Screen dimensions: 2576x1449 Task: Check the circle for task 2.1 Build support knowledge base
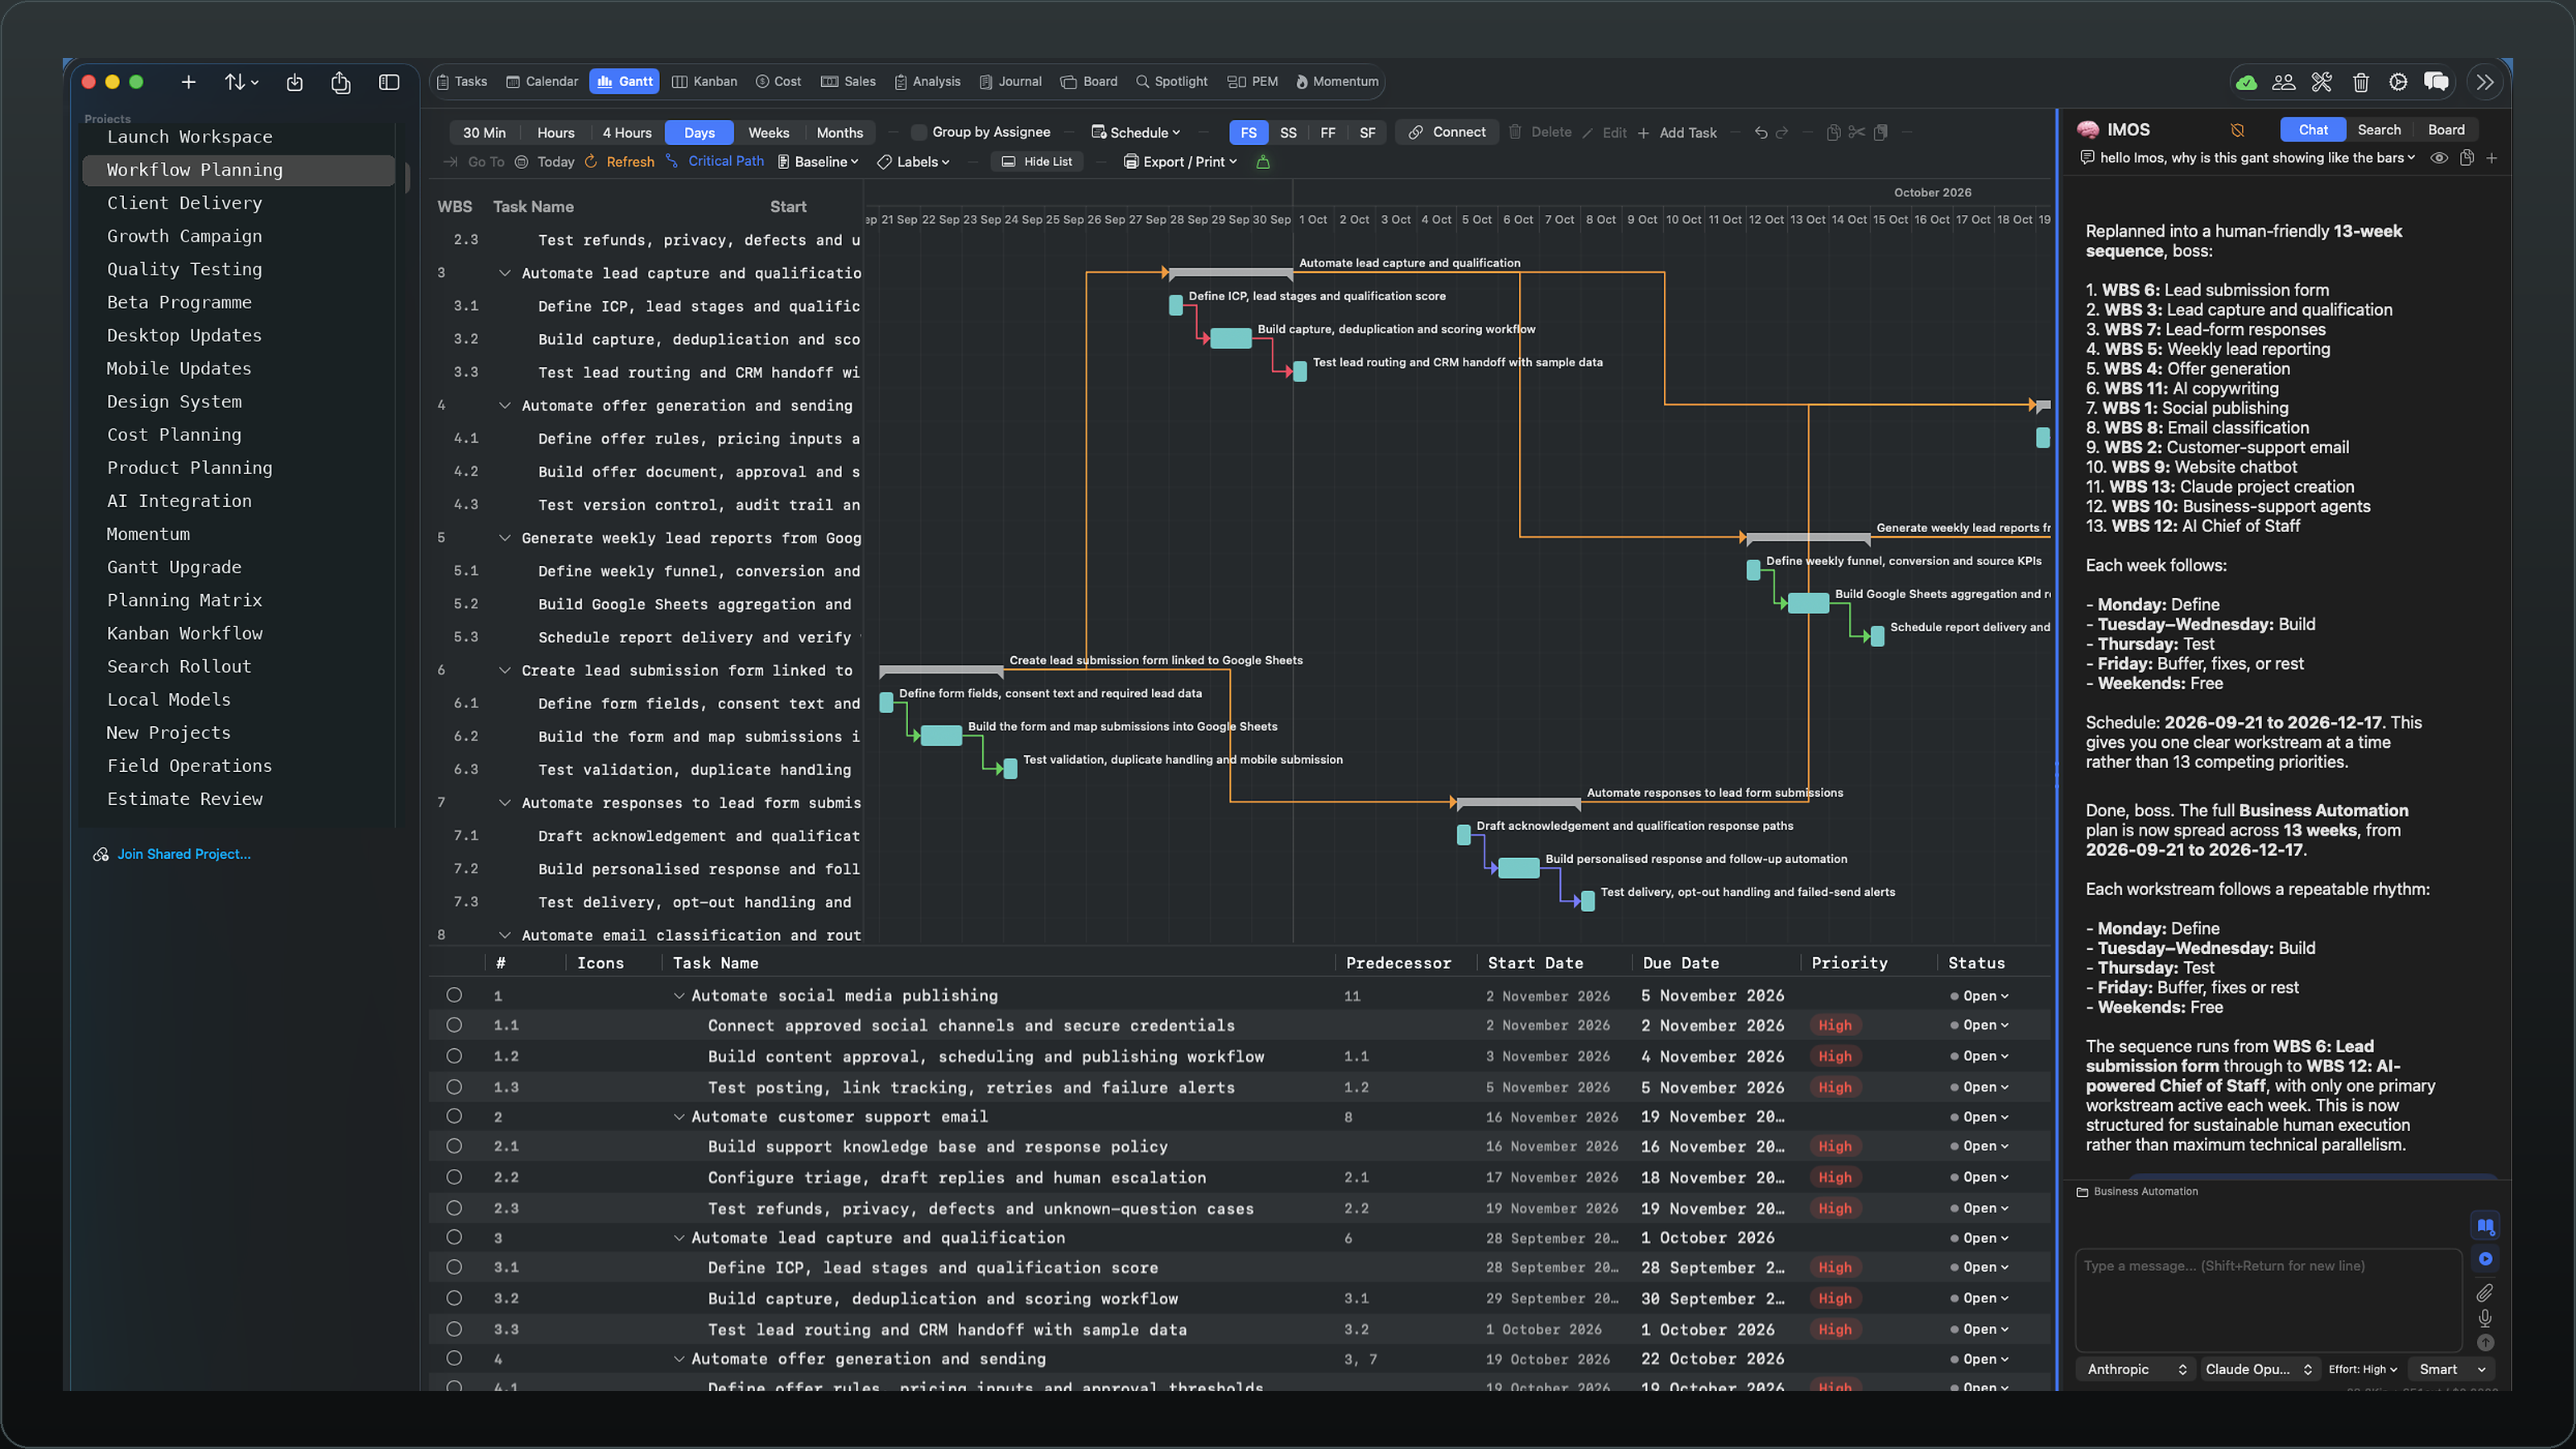tap(454, 1146)
